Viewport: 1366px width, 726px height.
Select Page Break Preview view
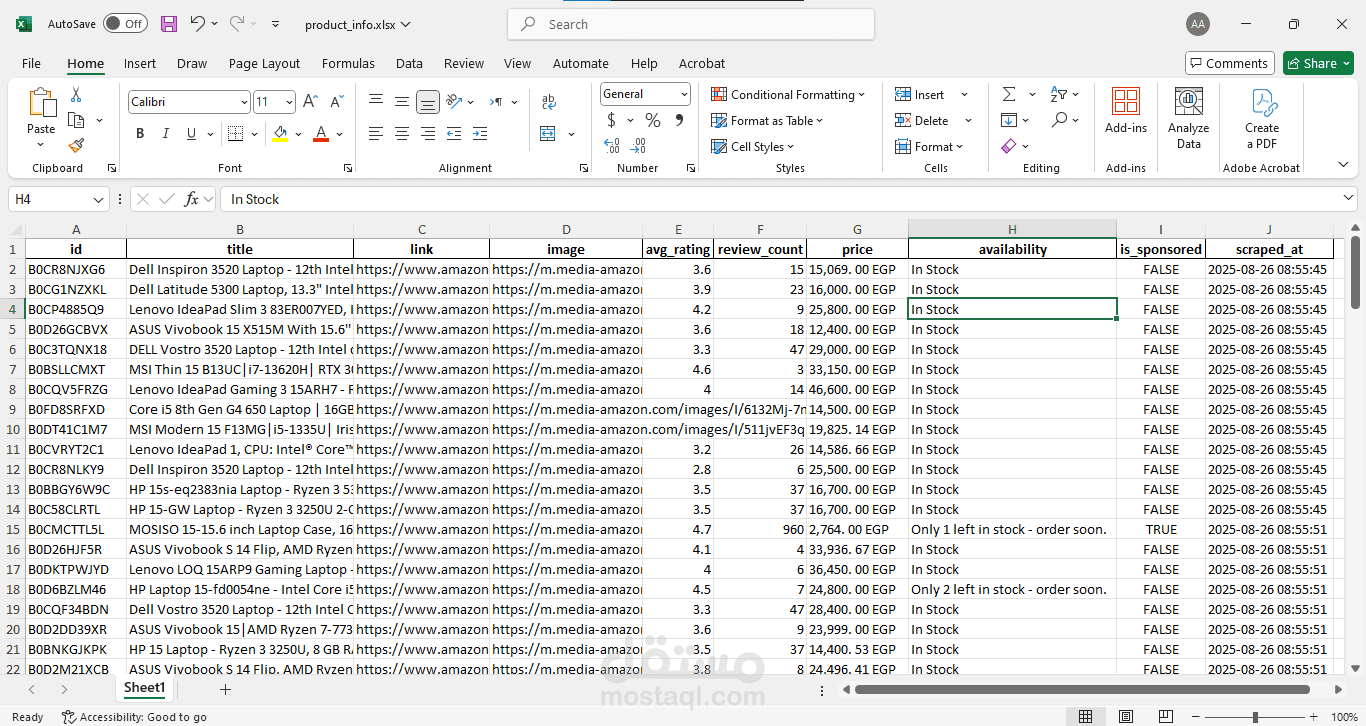(x=1165, y=716)
